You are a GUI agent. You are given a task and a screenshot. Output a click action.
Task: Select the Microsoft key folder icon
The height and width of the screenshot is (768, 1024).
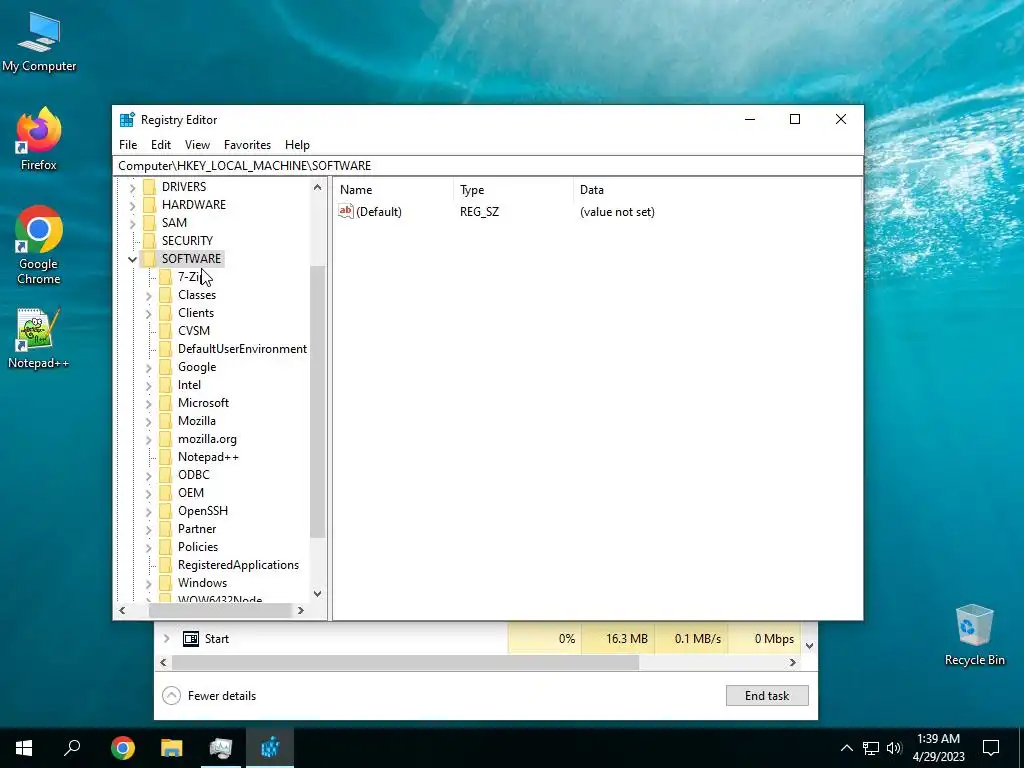pos(166,403)
